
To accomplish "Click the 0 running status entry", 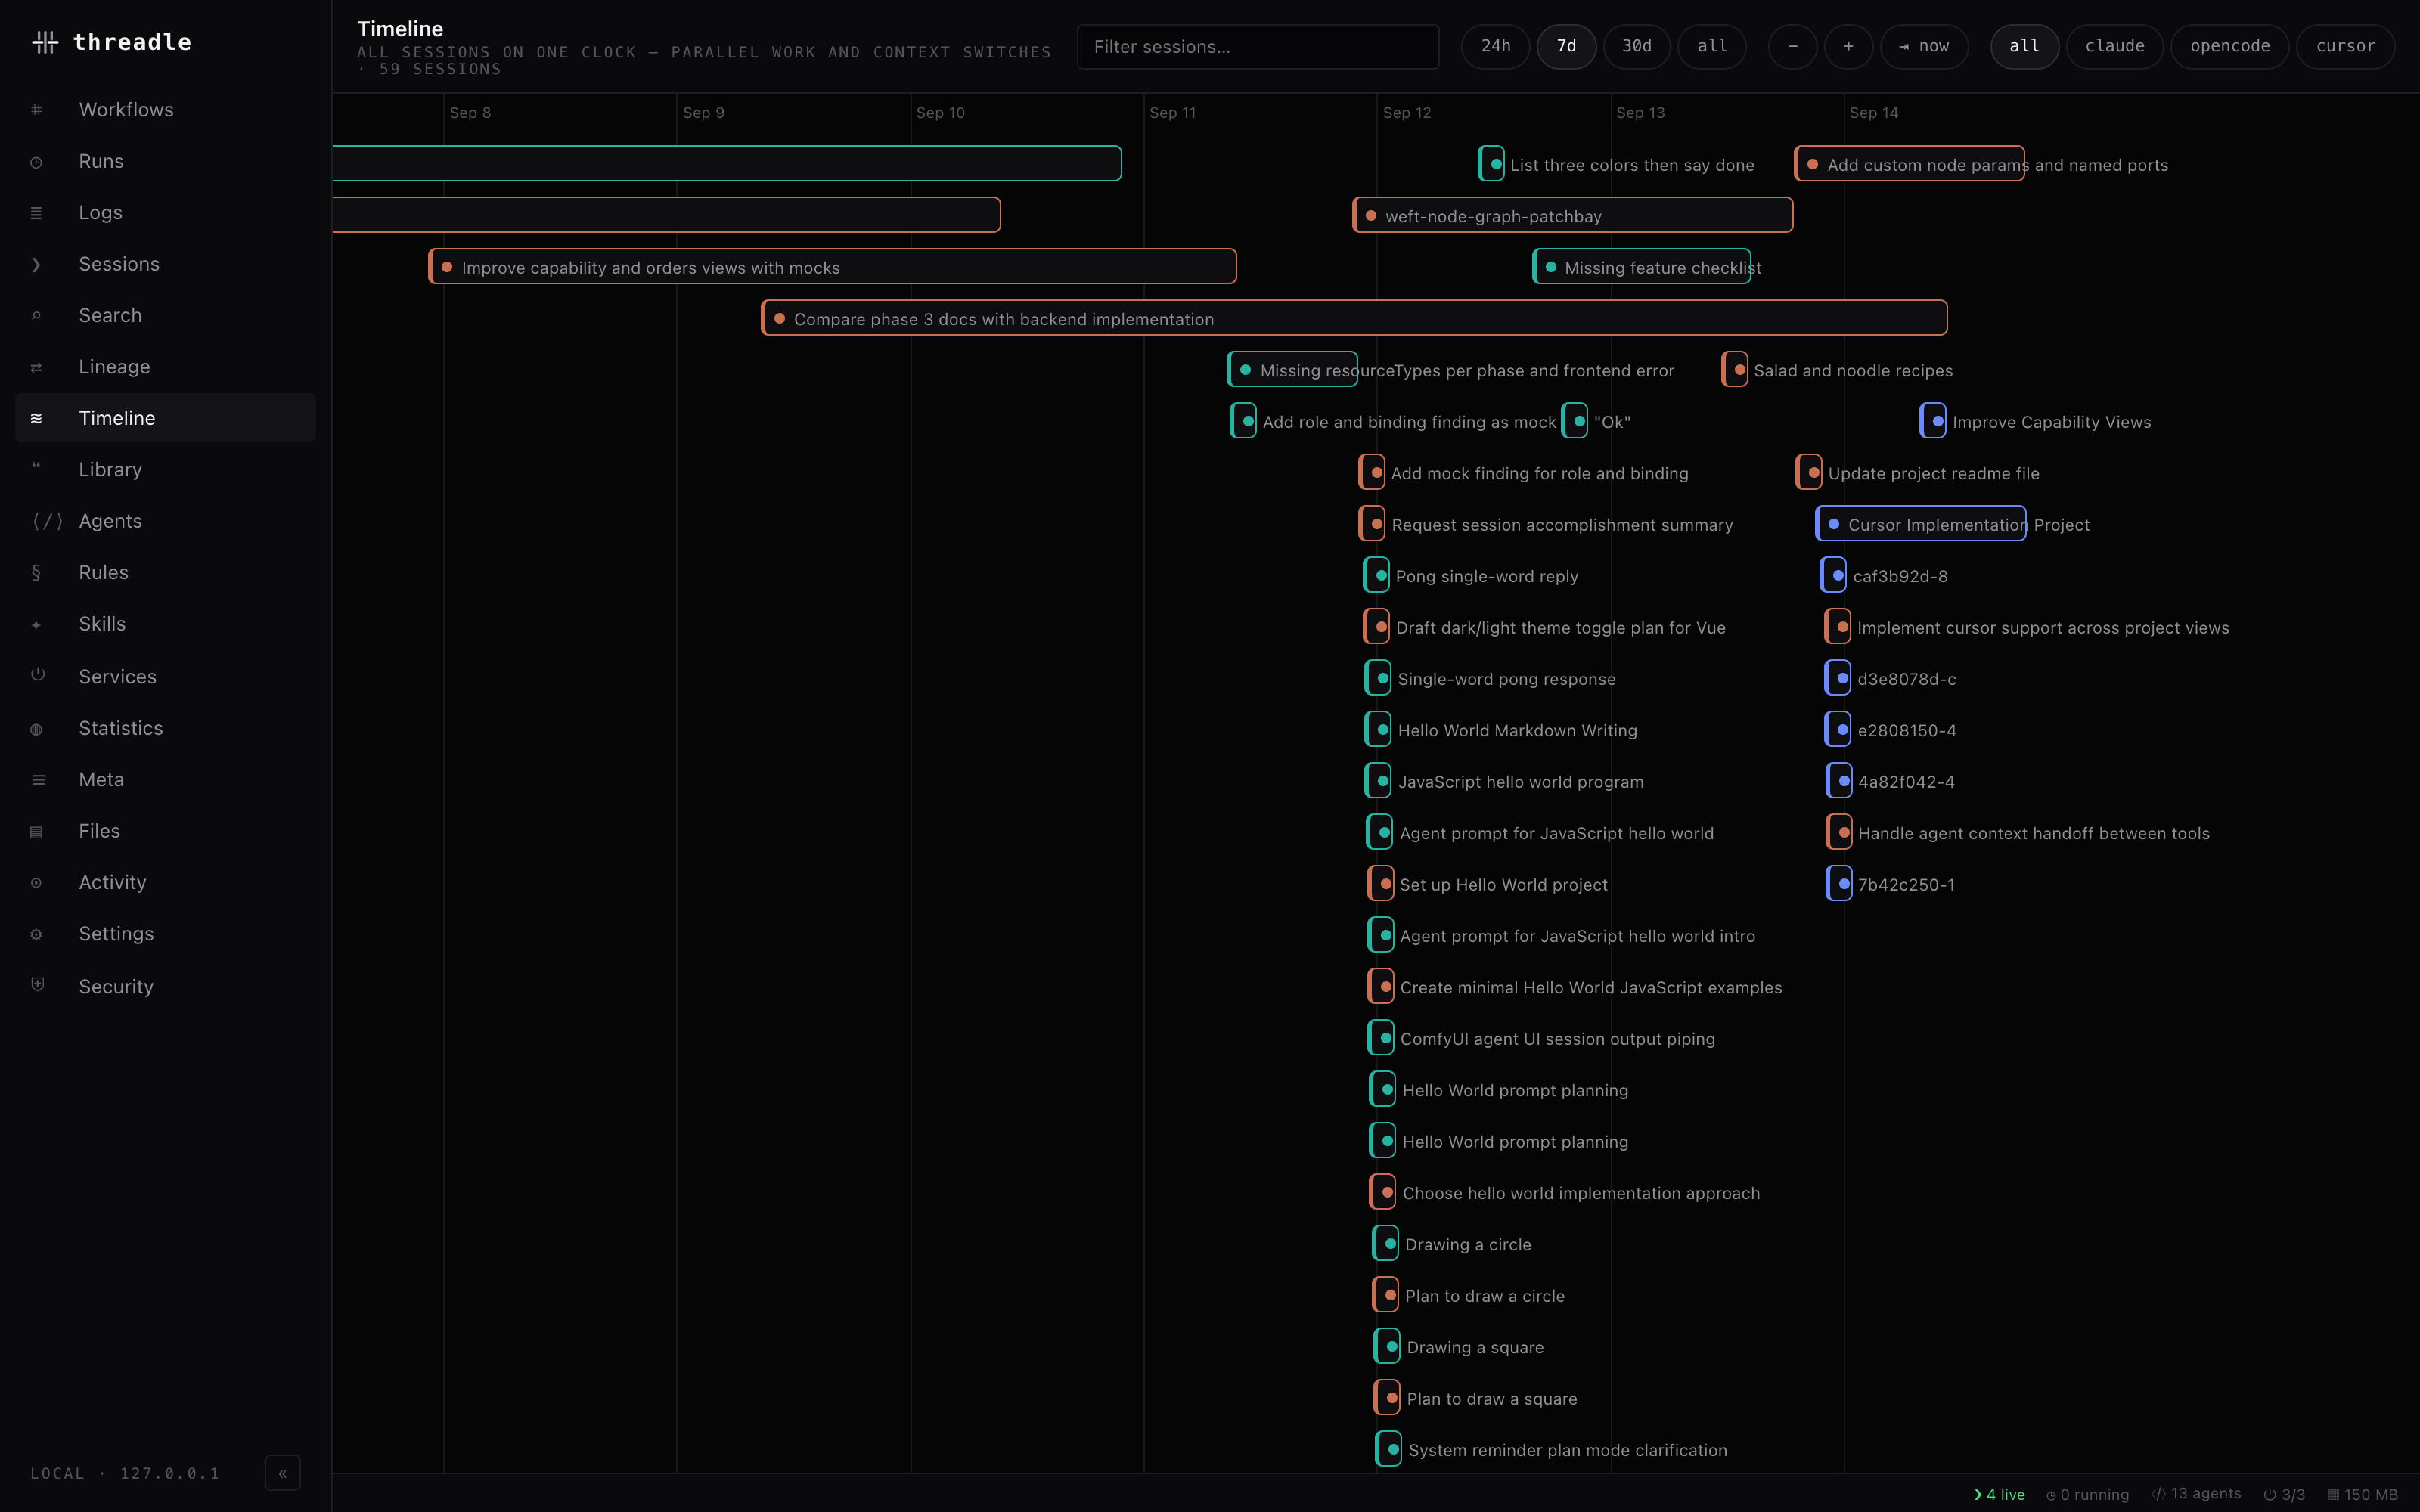I will tap(2088, 1494).
